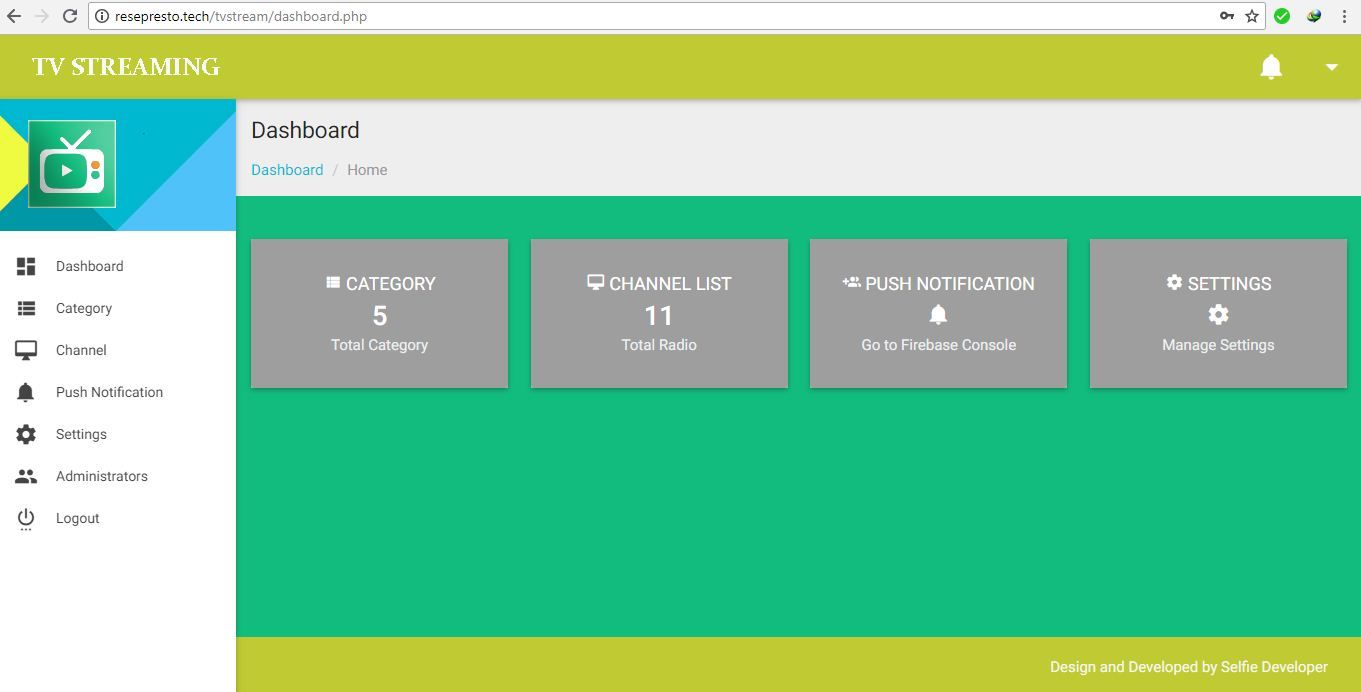
Task: Click the Logout power icon
Action: [26, 518]
